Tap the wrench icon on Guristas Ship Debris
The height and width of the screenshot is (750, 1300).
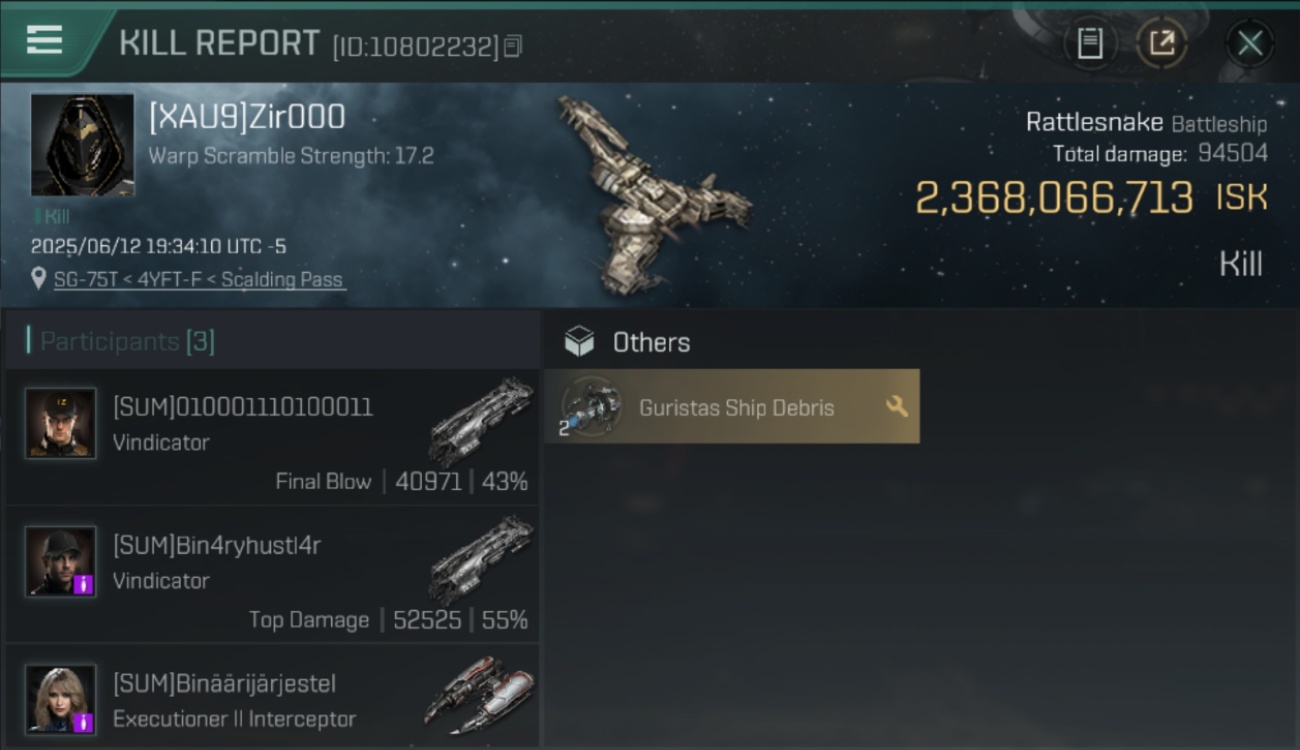[897, 406]
